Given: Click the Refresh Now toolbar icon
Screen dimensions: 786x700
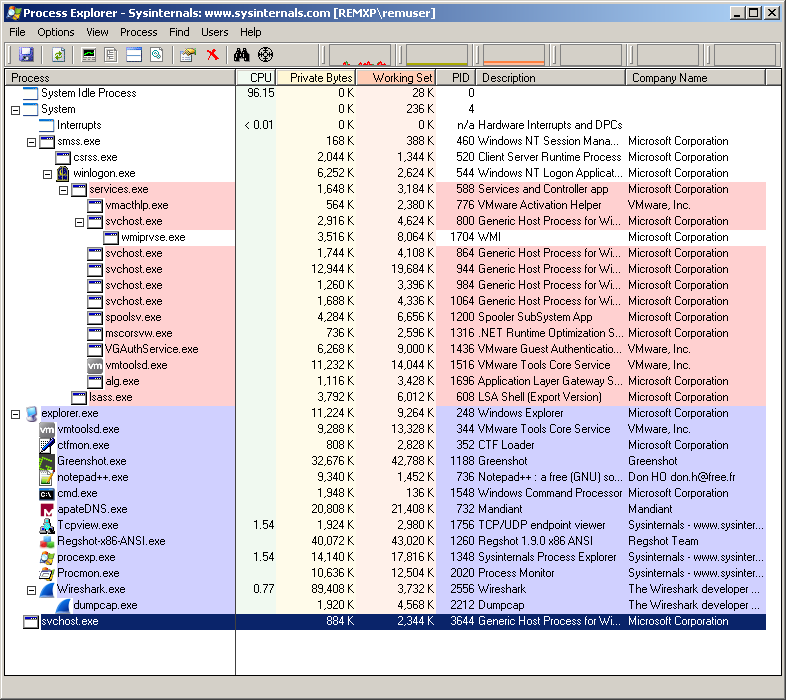Looking at the screenshot, I should 59,55.
